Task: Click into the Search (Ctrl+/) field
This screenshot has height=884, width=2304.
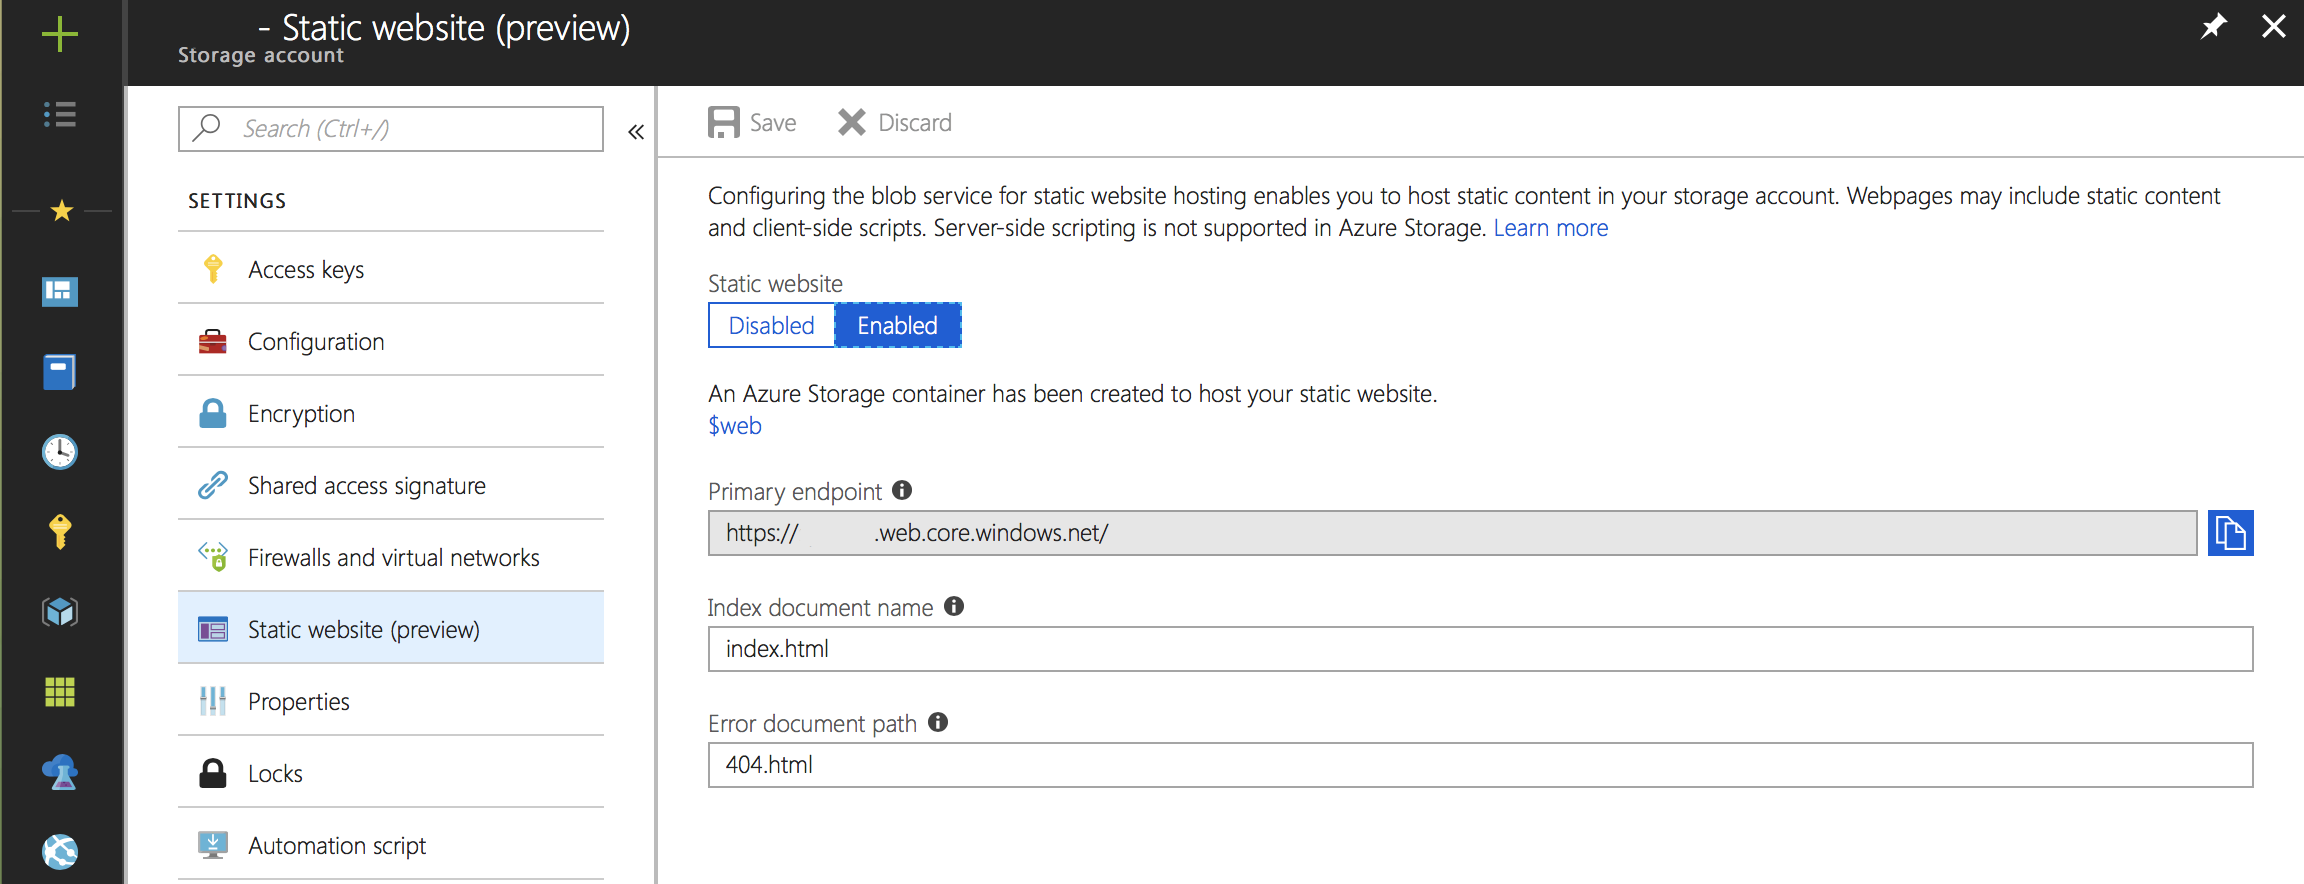Action: pos(391,129)
